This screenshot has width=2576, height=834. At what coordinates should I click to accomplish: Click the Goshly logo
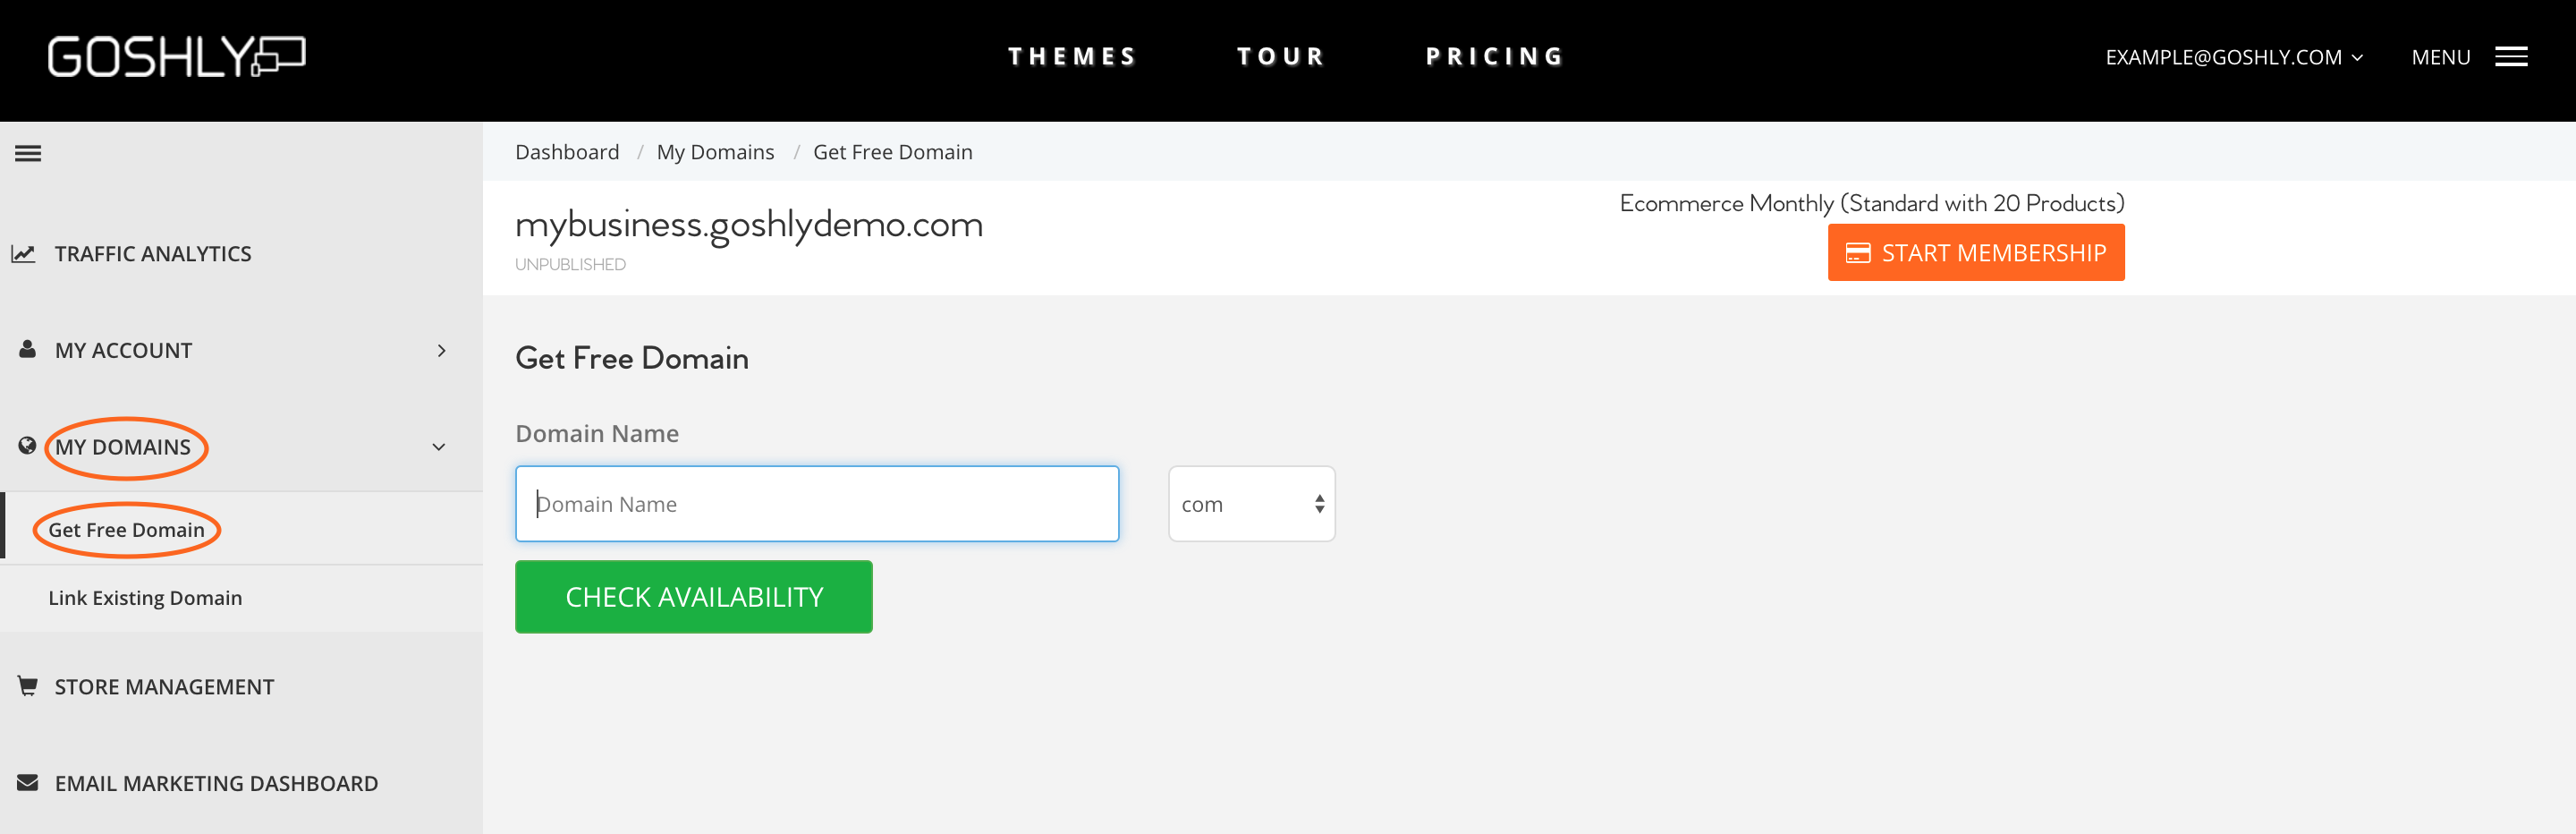pos(176,56)
